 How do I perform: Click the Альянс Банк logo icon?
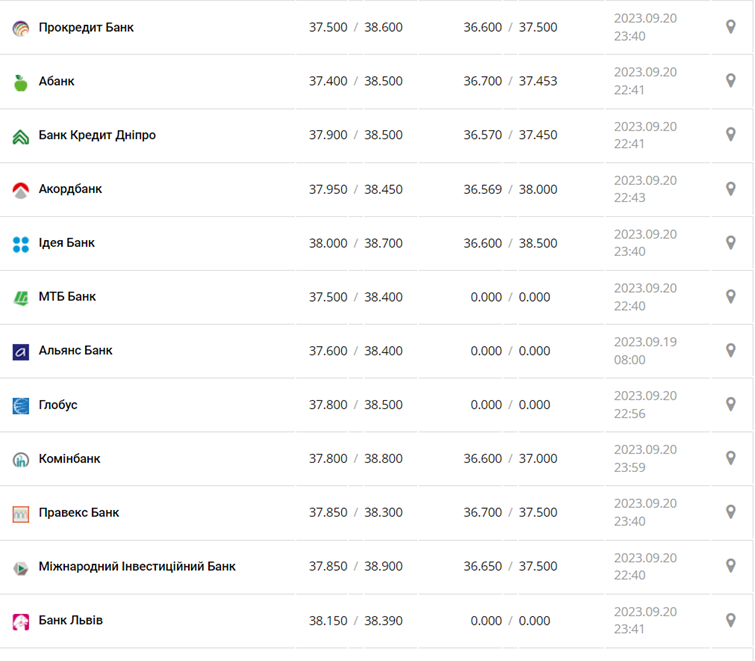pos(21,352)
